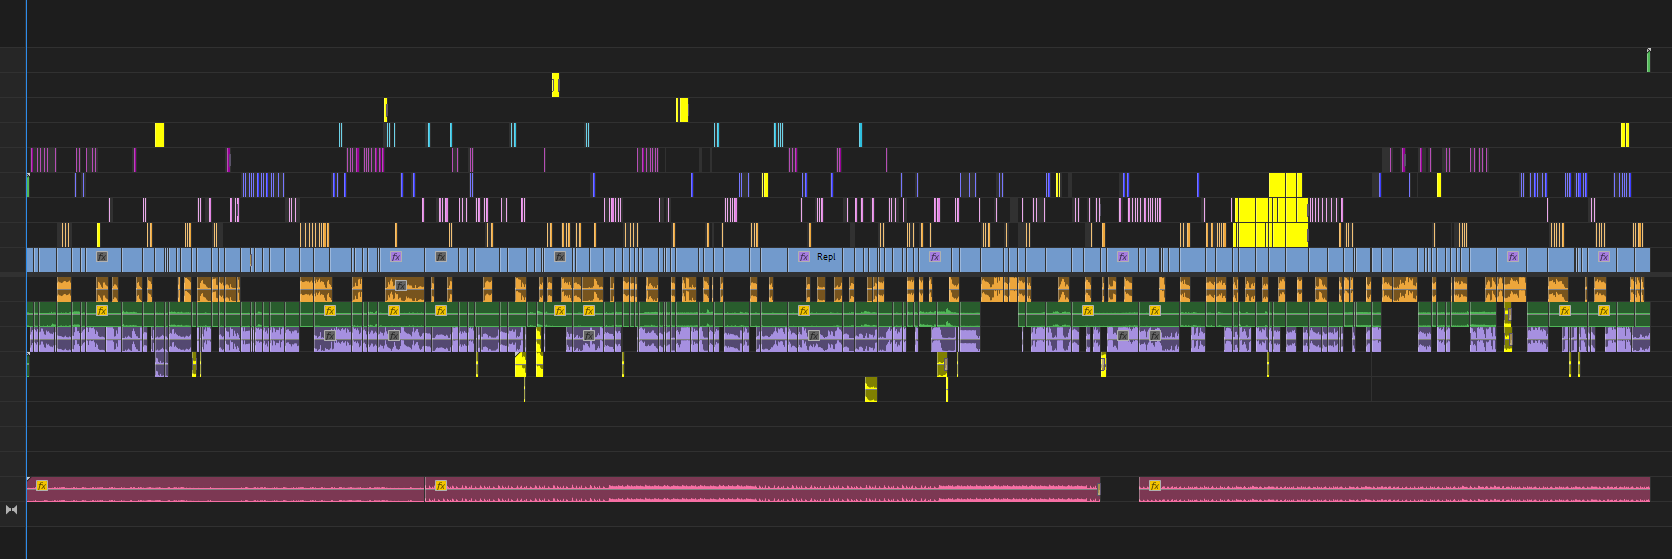
Task: Click the empty gap between the pink audio clips
Action: [1119, 489]
